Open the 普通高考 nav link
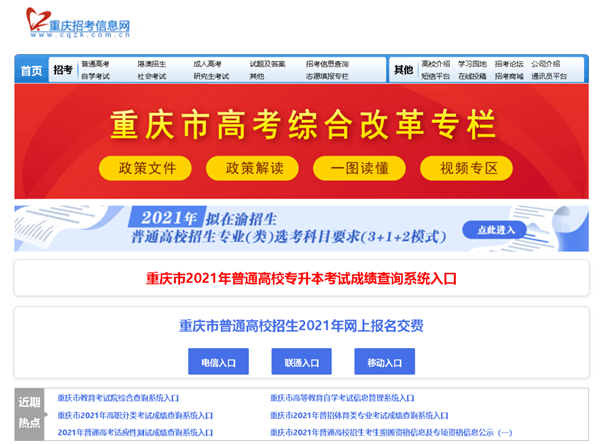The width and height of the screenshot is (600, 444). click(96, 64)
